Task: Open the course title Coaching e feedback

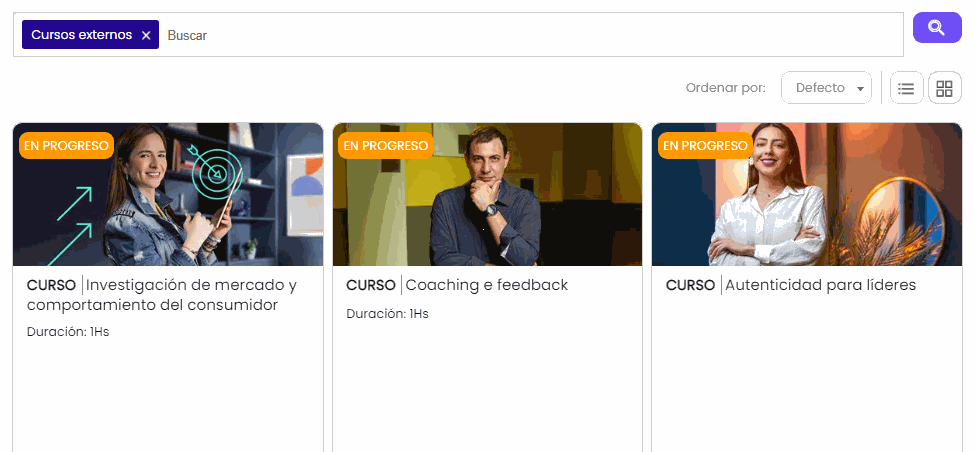Action: (487, 285)
